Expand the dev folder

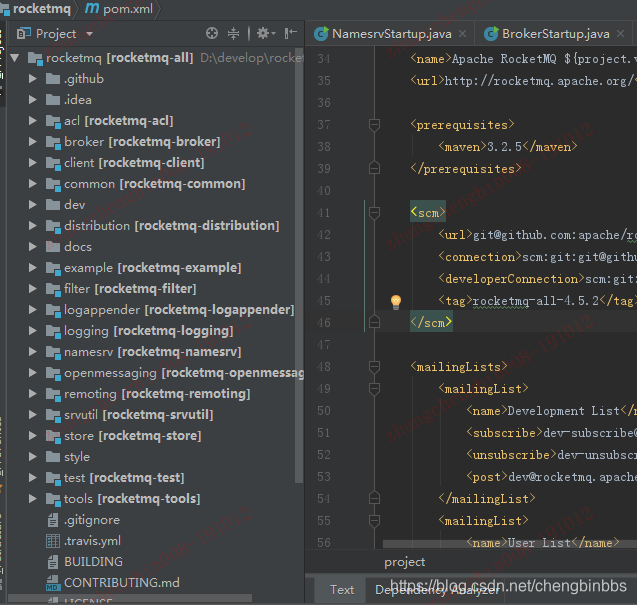(32, 205)
